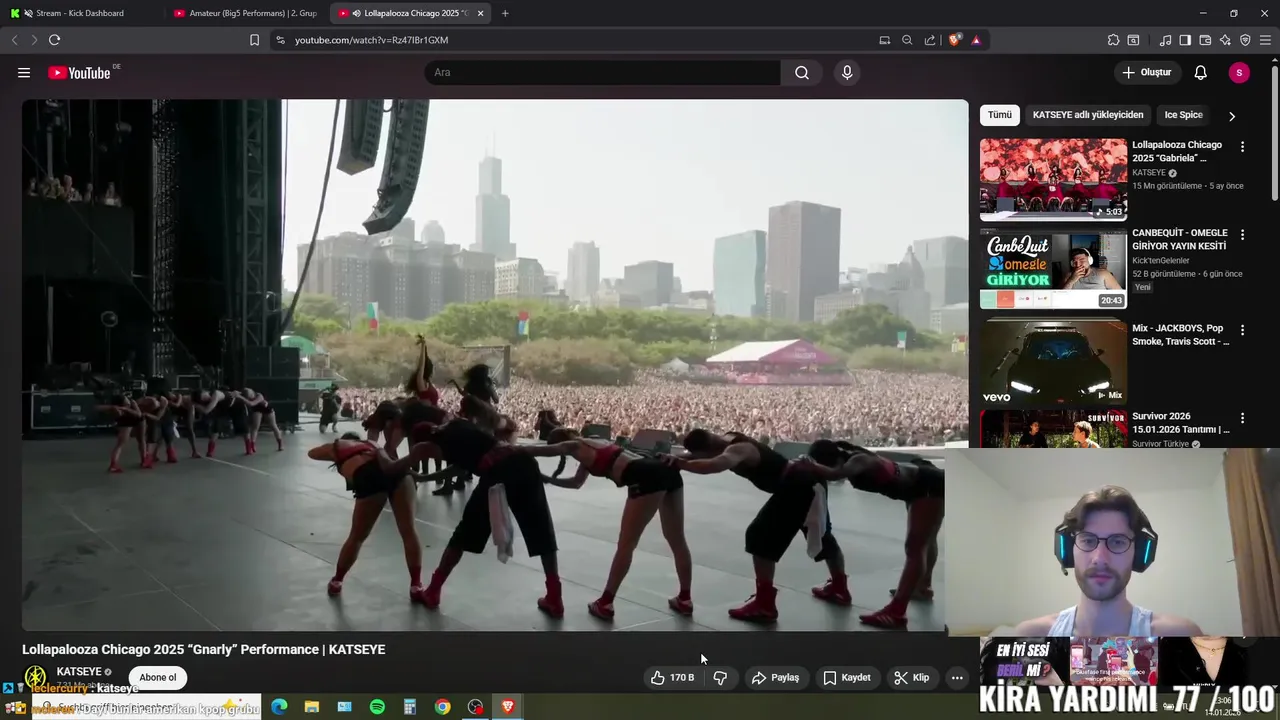This screenshot has height=720, width=1280.
Task: Click the zoom-out magnifier in address bar
Action: [x=907, y=40]
